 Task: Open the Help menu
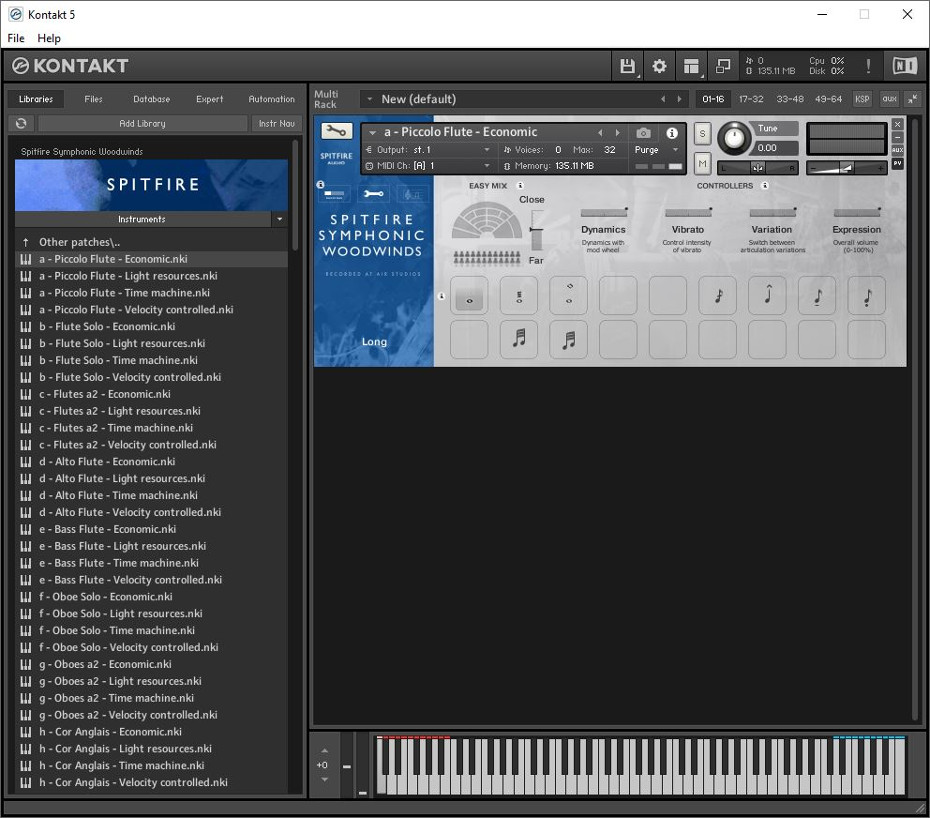[49, 38]
